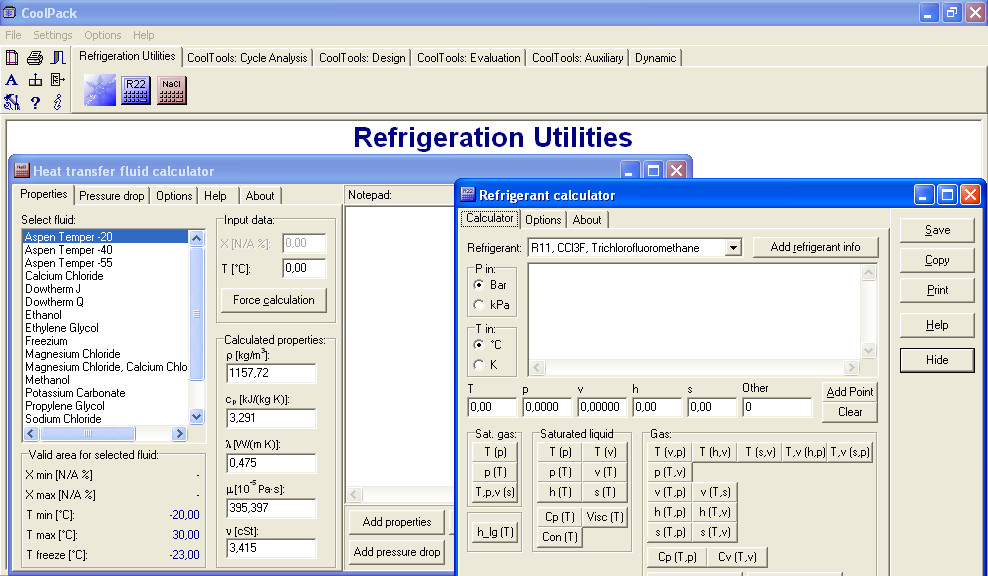Open the Refrigerant dropdown list
Viewport: 988px width, 576px height.
(733, 247)
